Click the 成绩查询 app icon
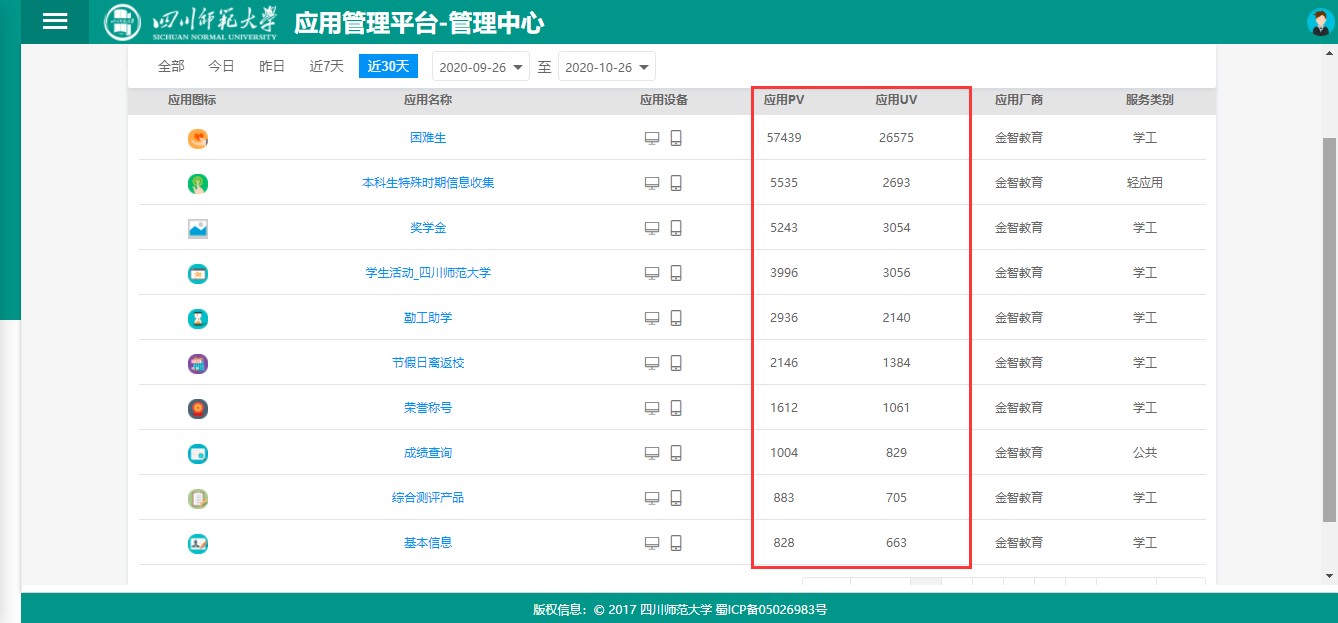The image size is (1338, 623). tap(198, 453)
